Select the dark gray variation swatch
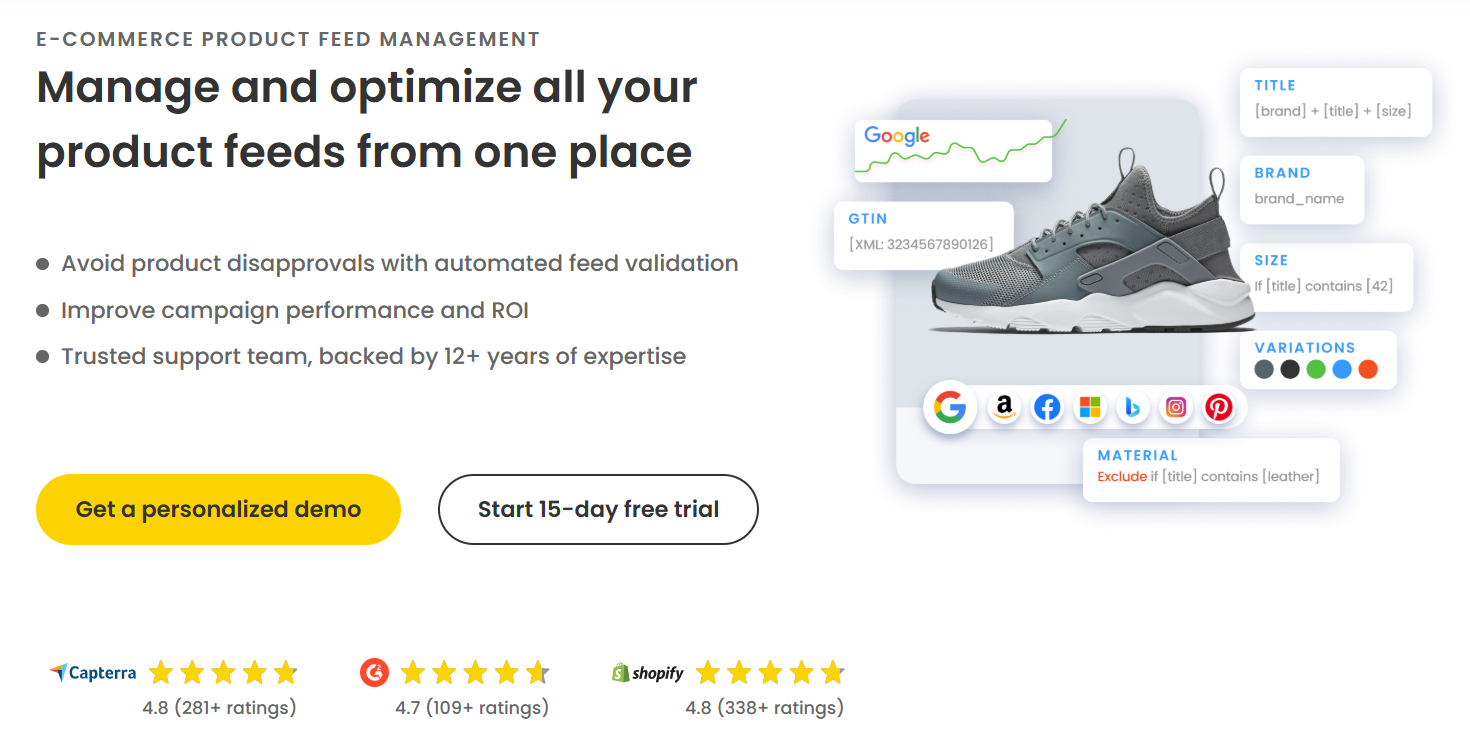The height and width of the screenshot is (744, 1470). pos(1264,369)
